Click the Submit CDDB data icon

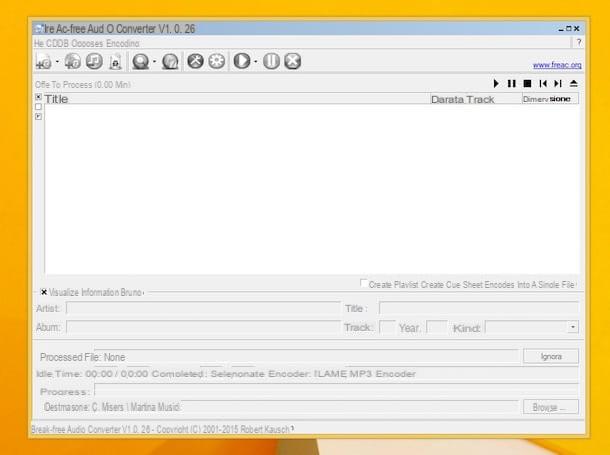point(170,61)
